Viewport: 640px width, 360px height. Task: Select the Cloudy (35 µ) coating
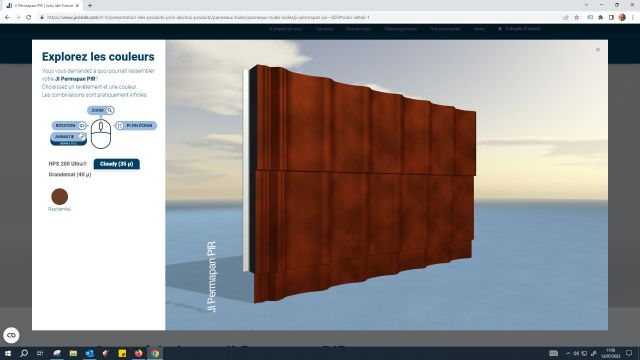[117, 164]
